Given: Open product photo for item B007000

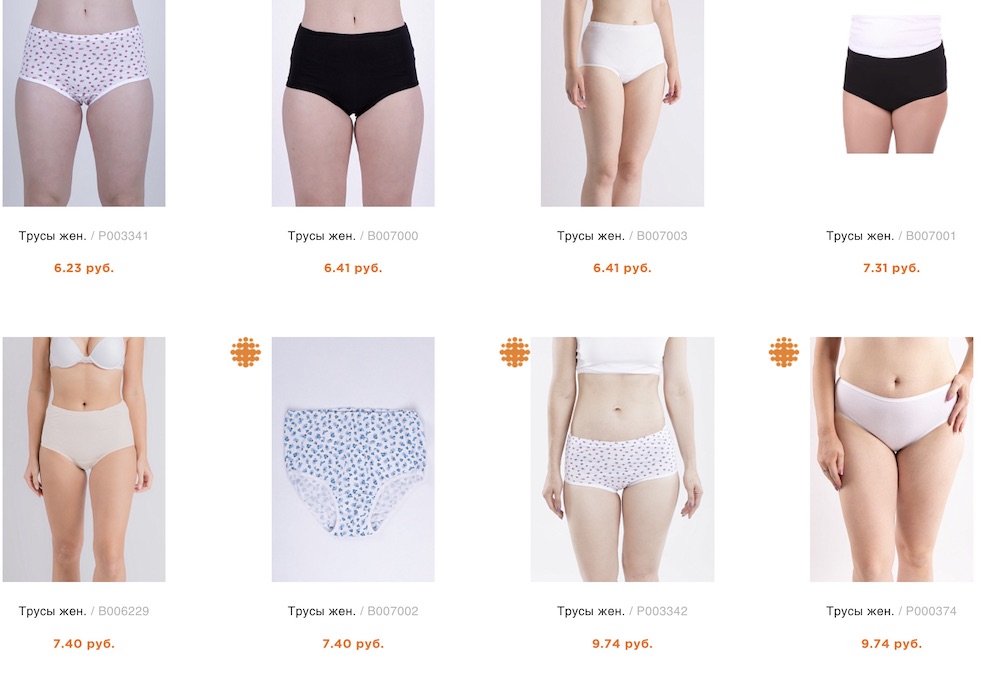Looking at the screenshot, I should pyautogui.click(x=353, y=103).
